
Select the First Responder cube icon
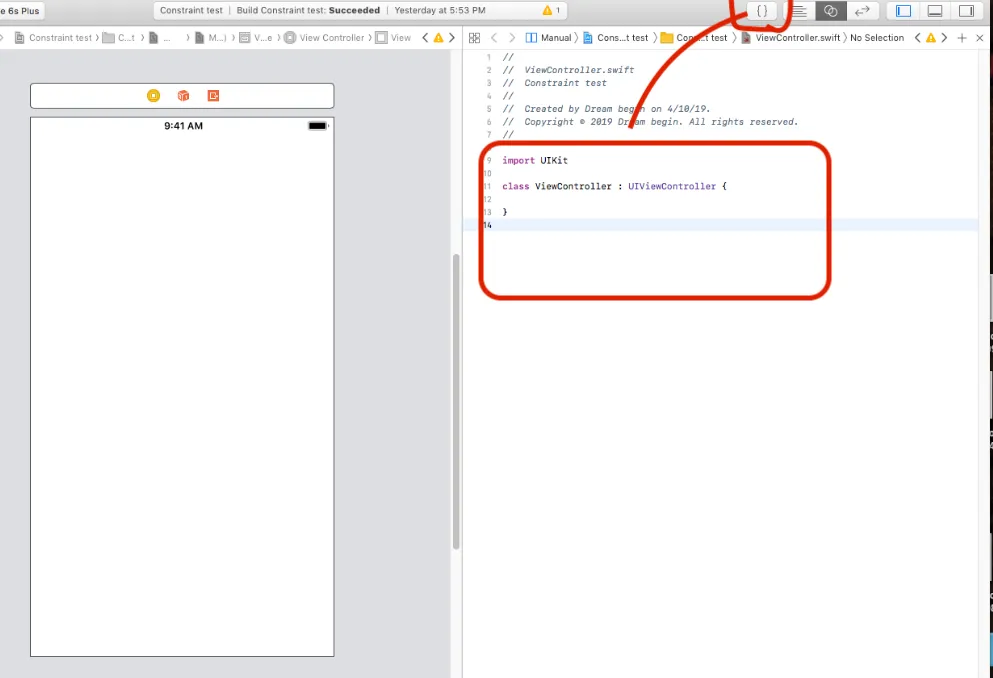pos(183,96)
